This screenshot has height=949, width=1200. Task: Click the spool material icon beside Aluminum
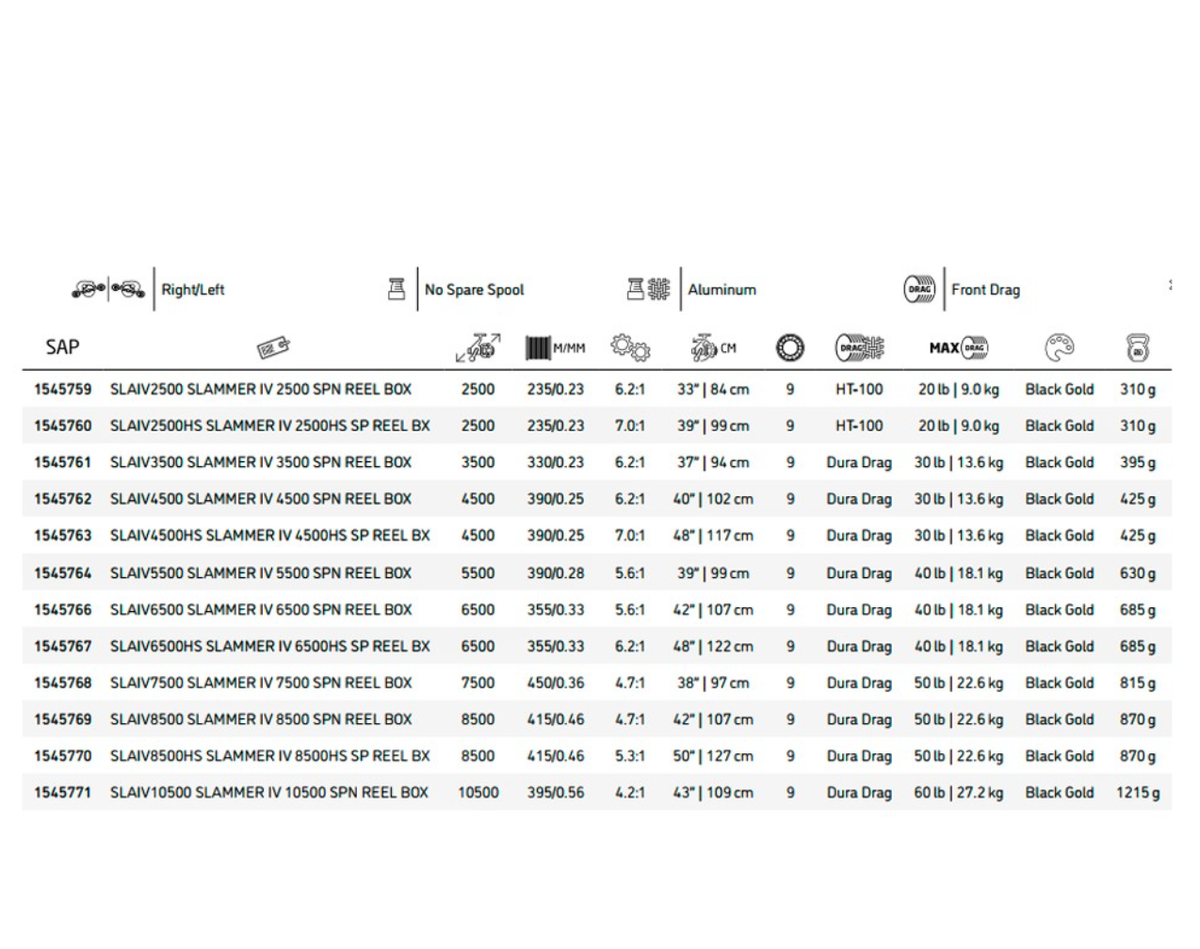coord(647,289)
